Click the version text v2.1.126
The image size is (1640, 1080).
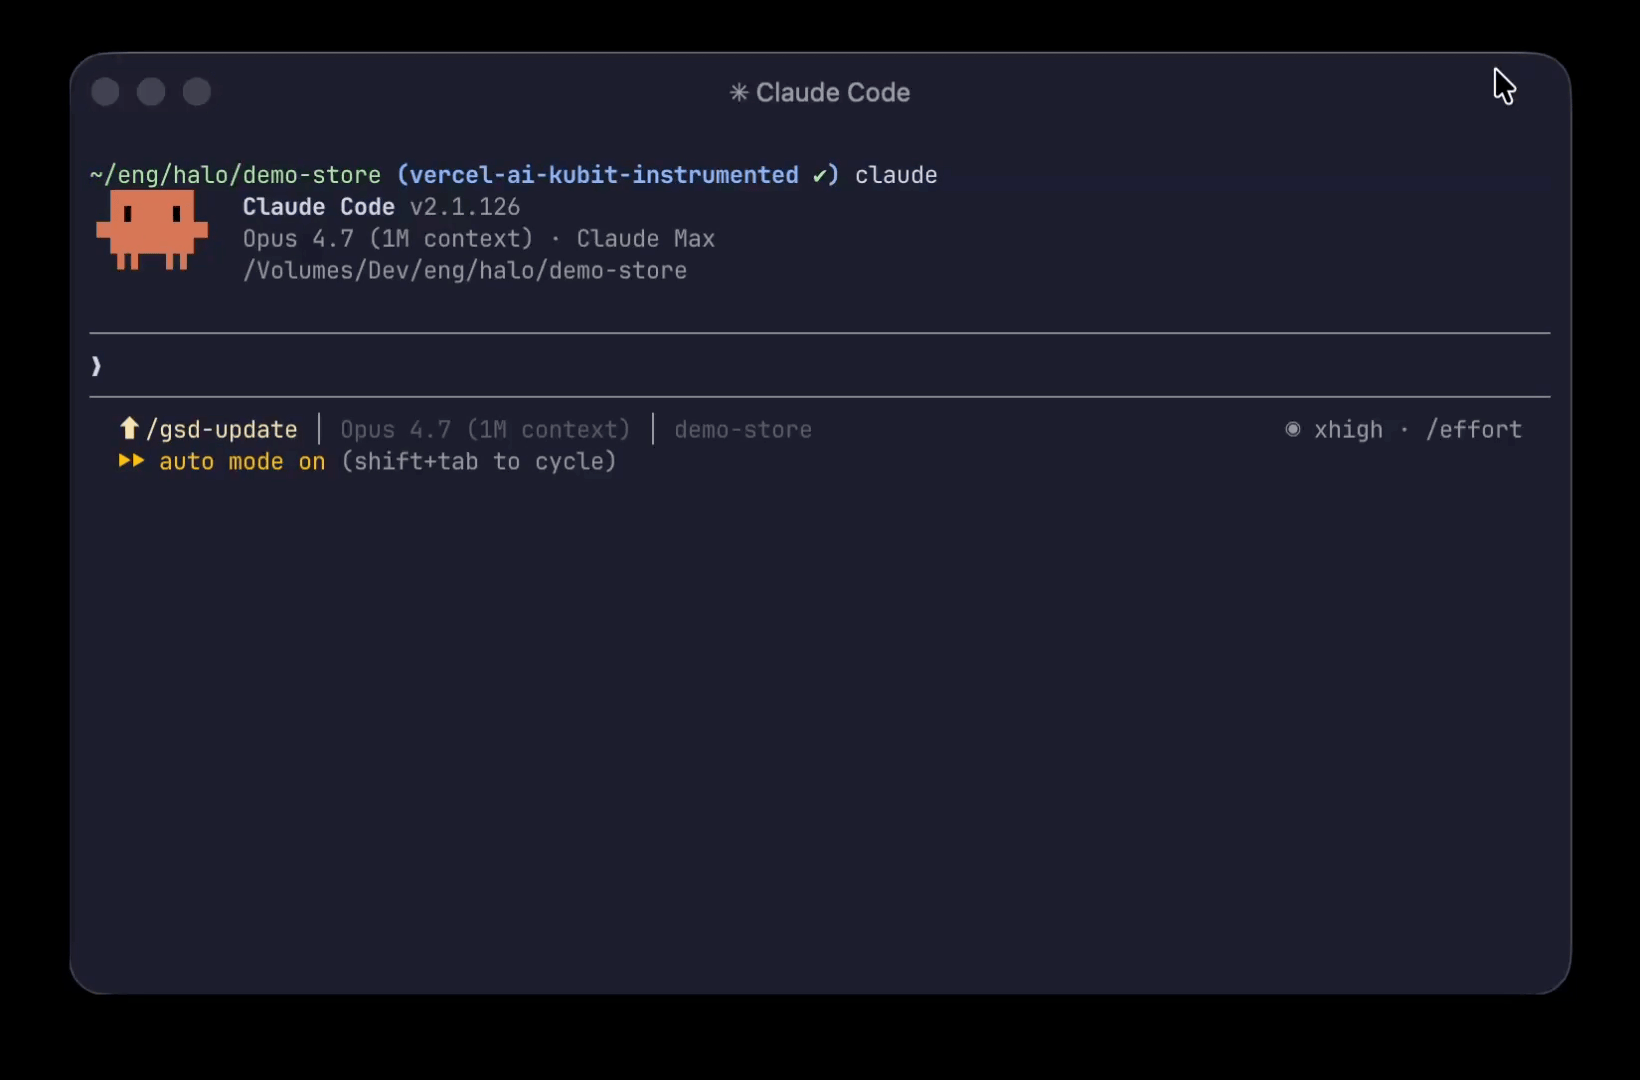[x=465, y=207]
